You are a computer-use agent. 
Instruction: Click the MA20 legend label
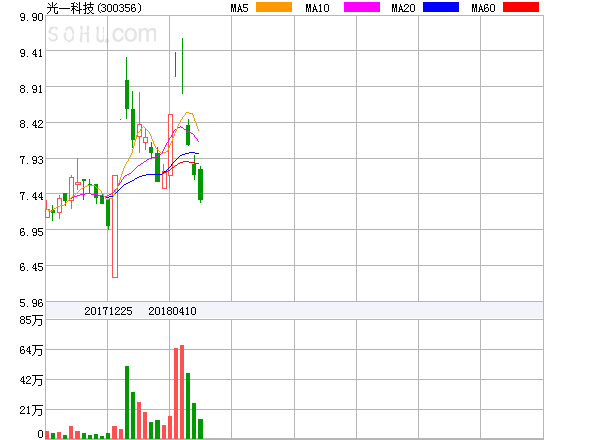[x=403, y=8]
